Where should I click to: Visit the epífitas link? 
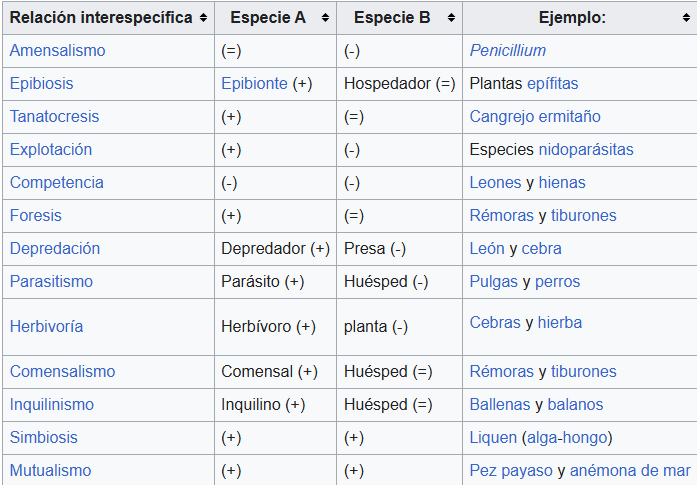pos(553,84)
